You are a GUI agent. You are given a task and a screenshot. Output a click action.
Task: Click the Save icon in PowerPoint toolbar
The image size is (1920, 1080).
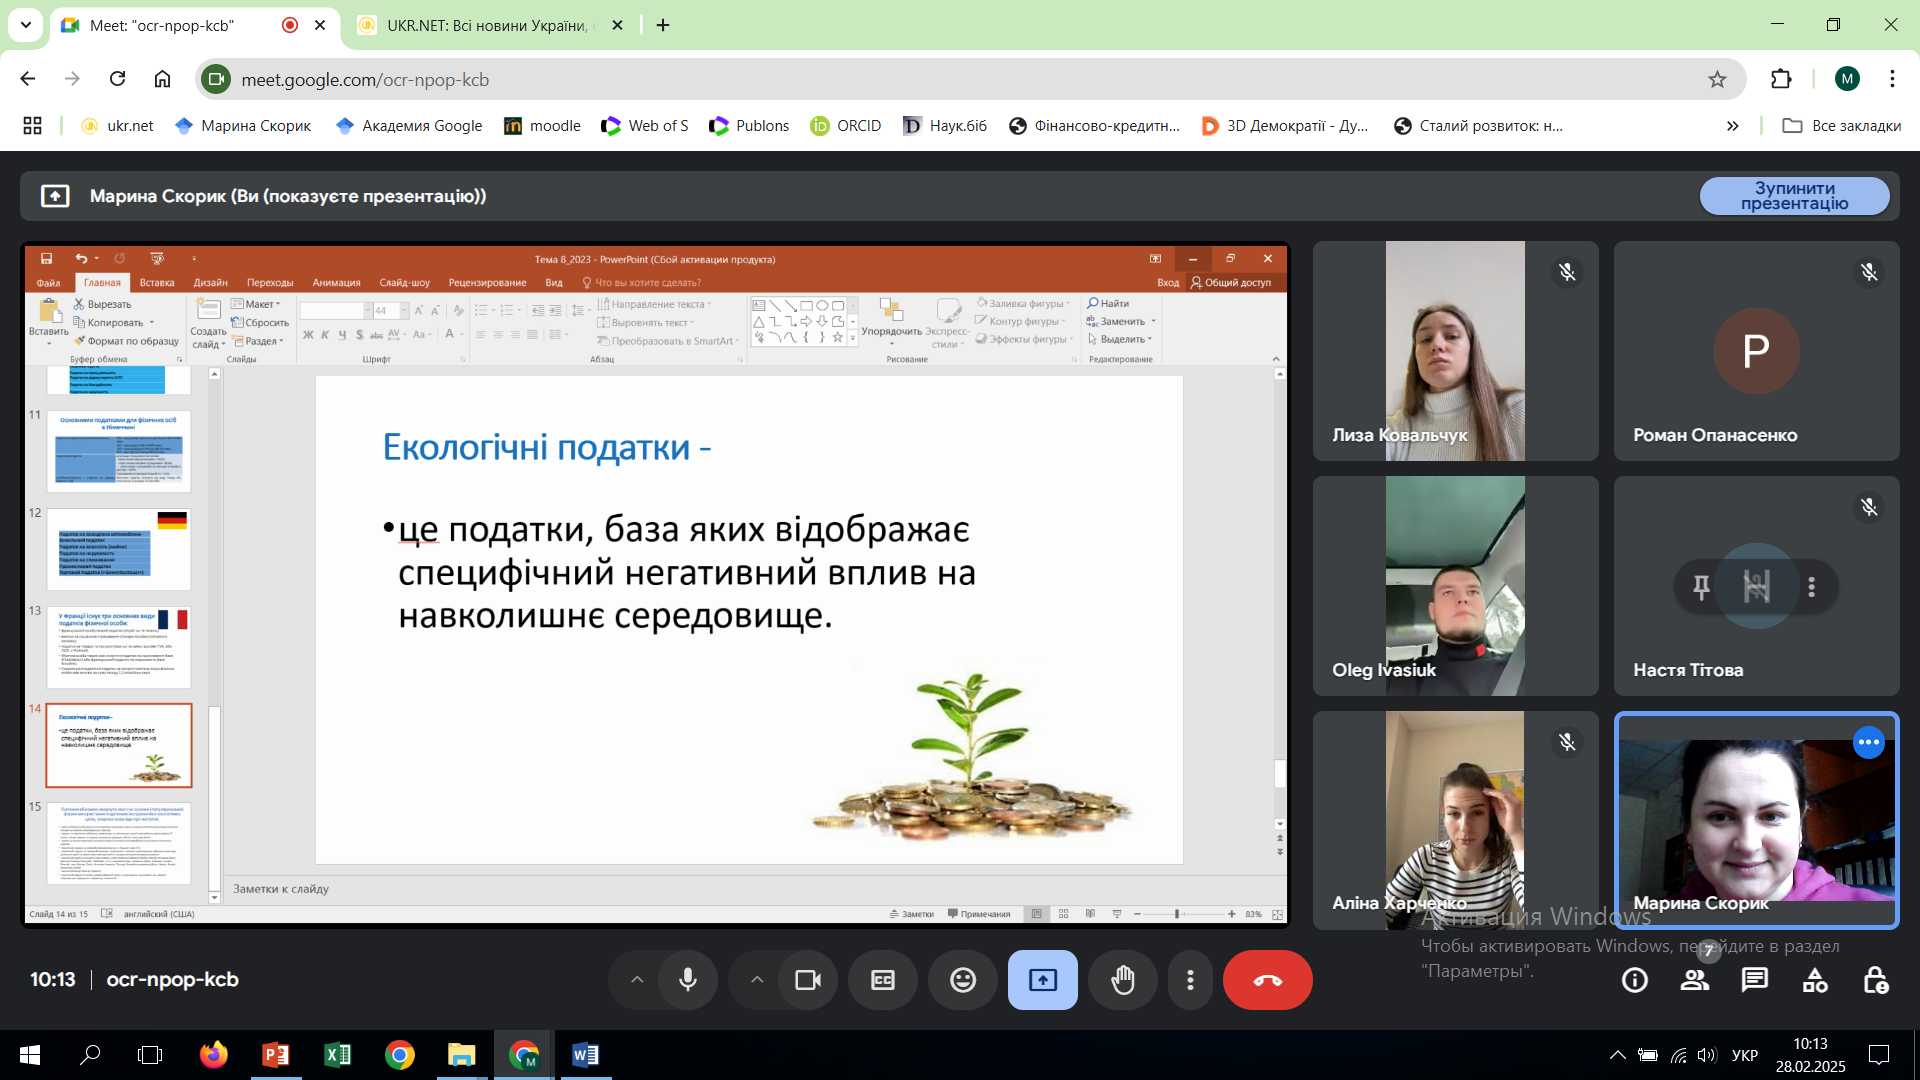tap(46, 259)
